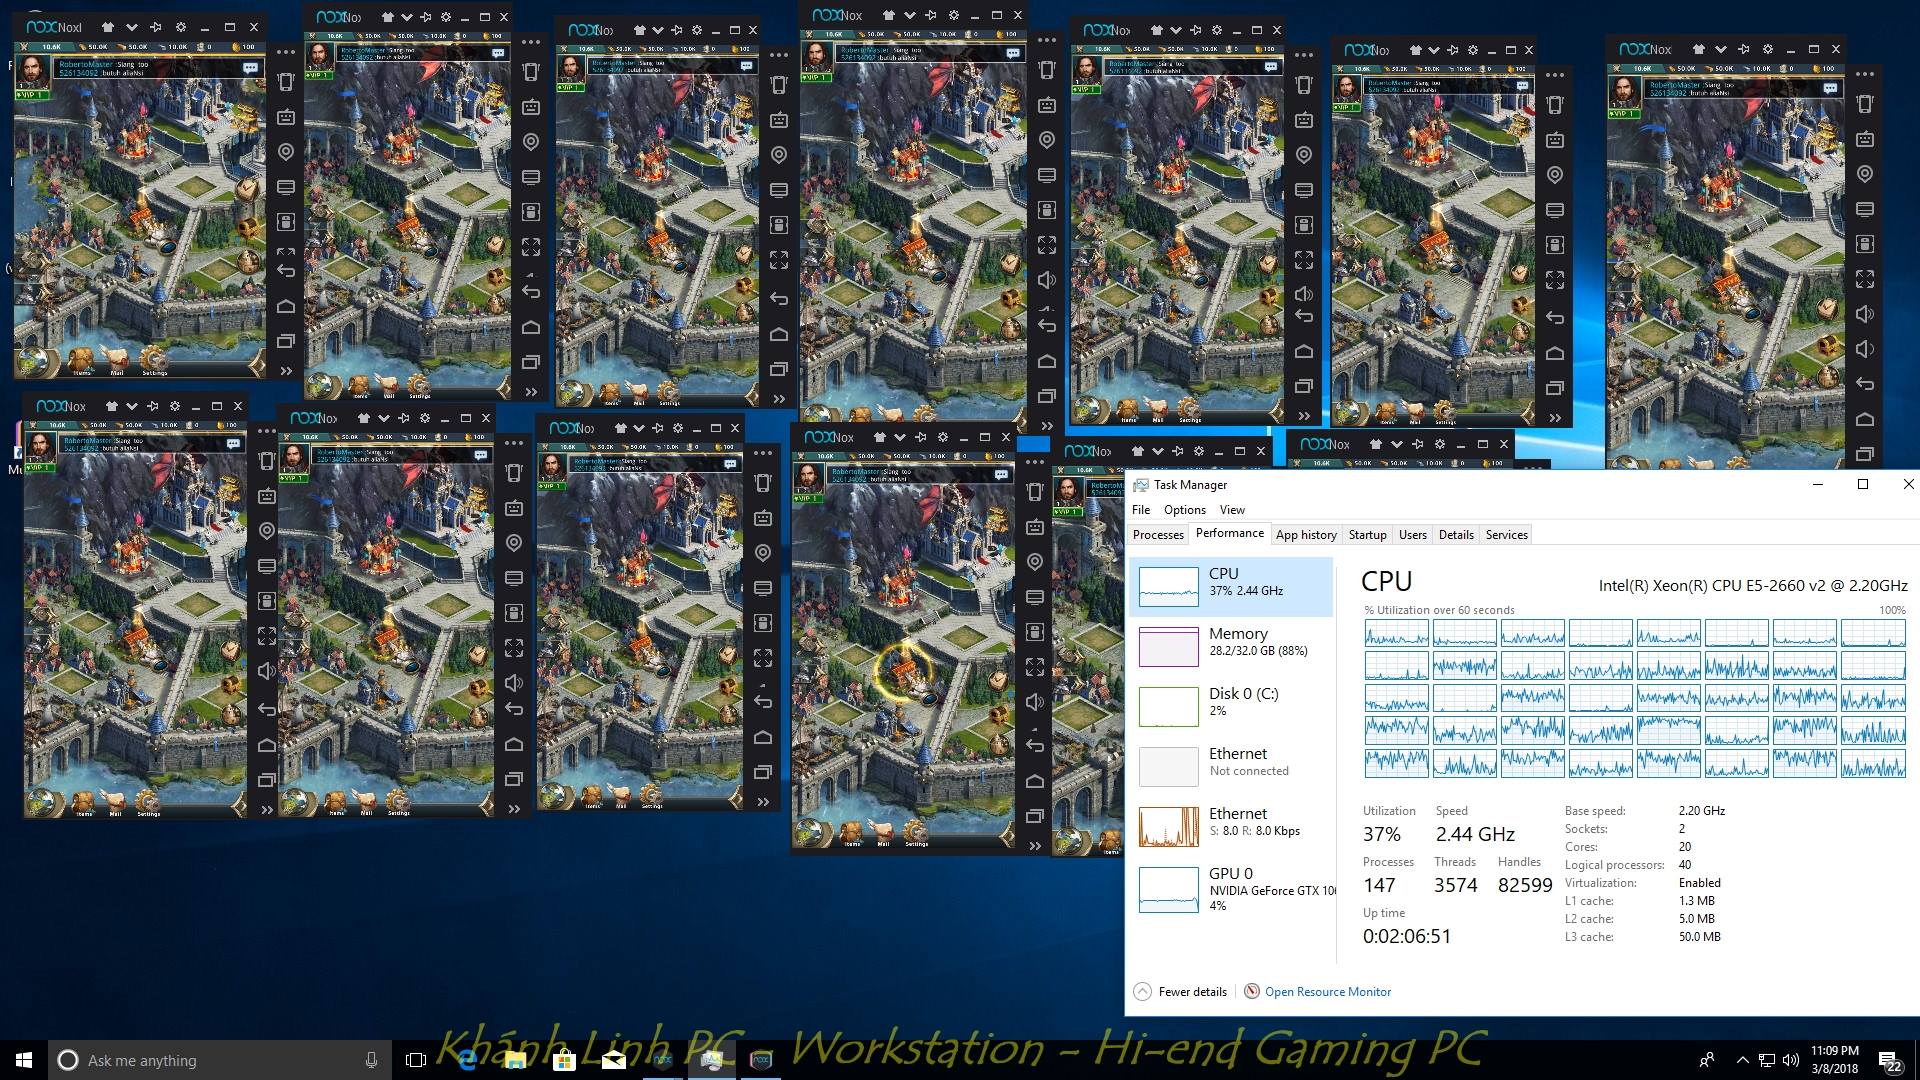The width and height of the screenshot is (1920, 1080).
Task: Click volume up icon beside top-right Nox window
Action: click(x=1864, y=314)
